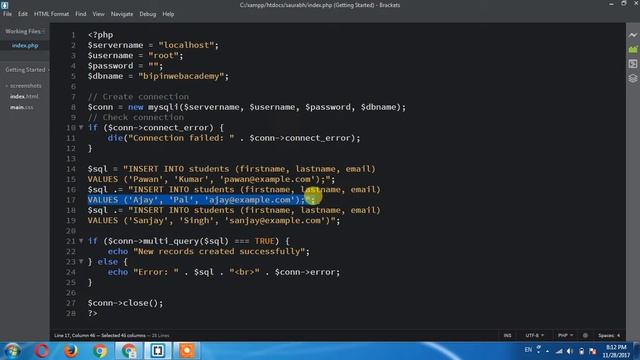Open the Windows Start button

12,351
